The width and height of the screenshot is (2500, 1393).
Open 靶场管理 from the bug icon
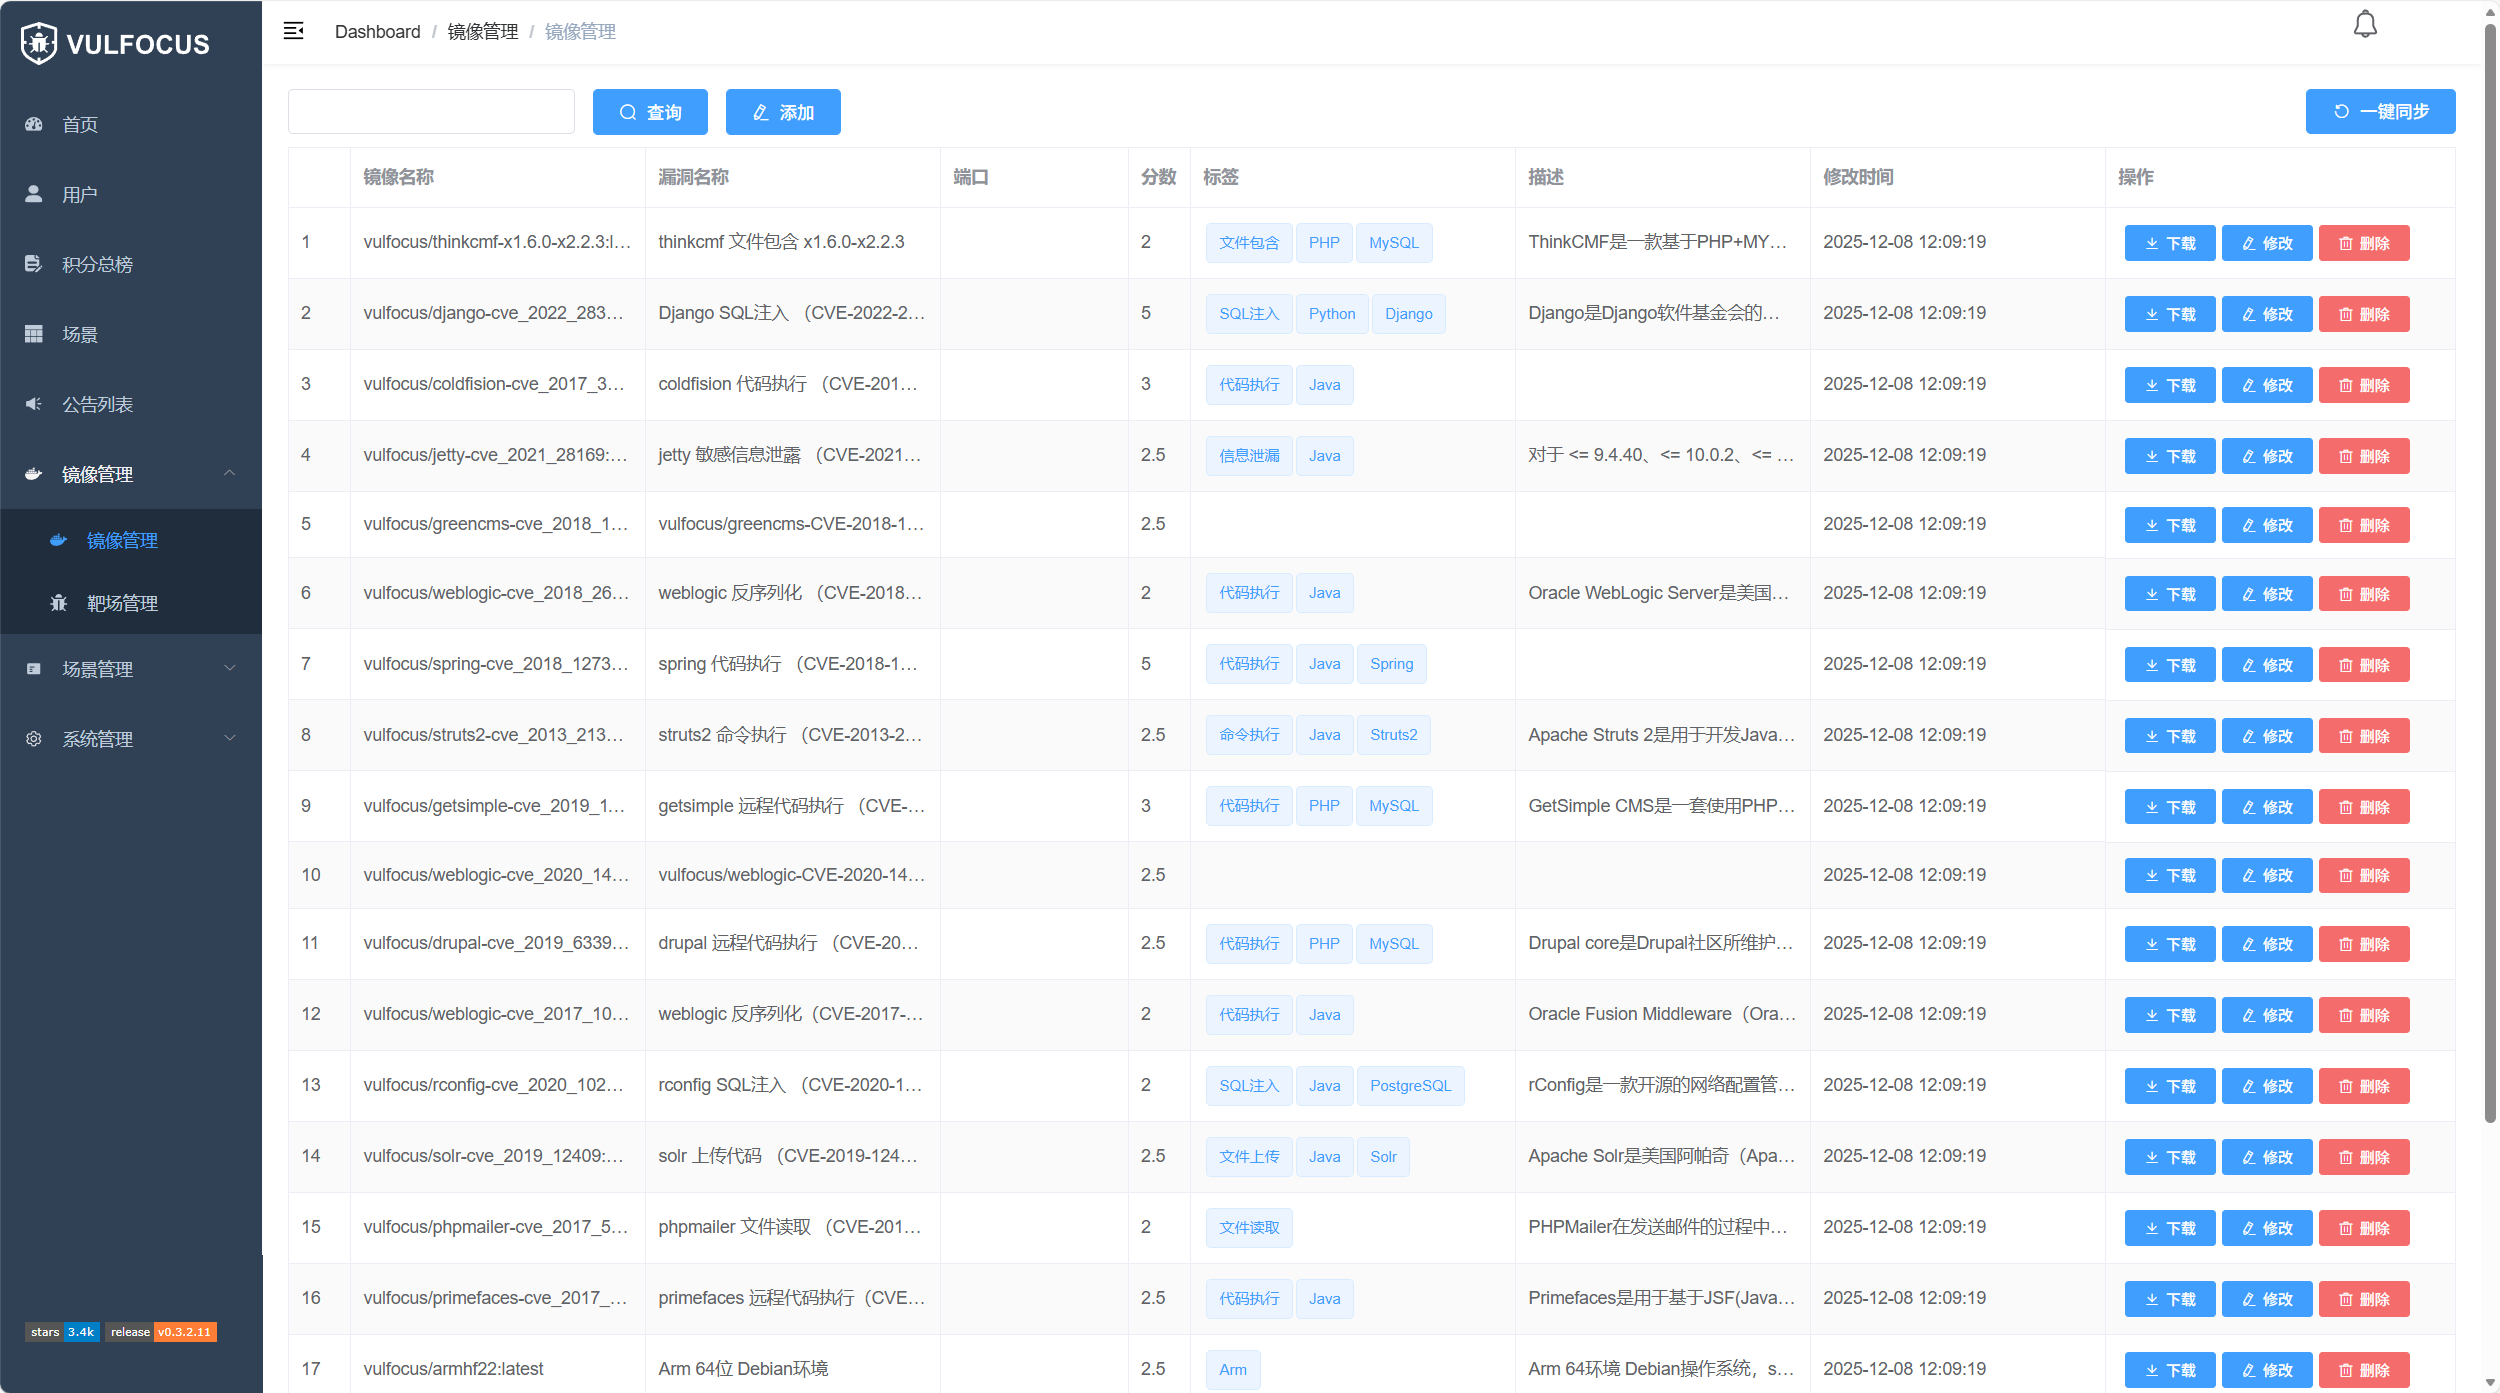[59, 603]
